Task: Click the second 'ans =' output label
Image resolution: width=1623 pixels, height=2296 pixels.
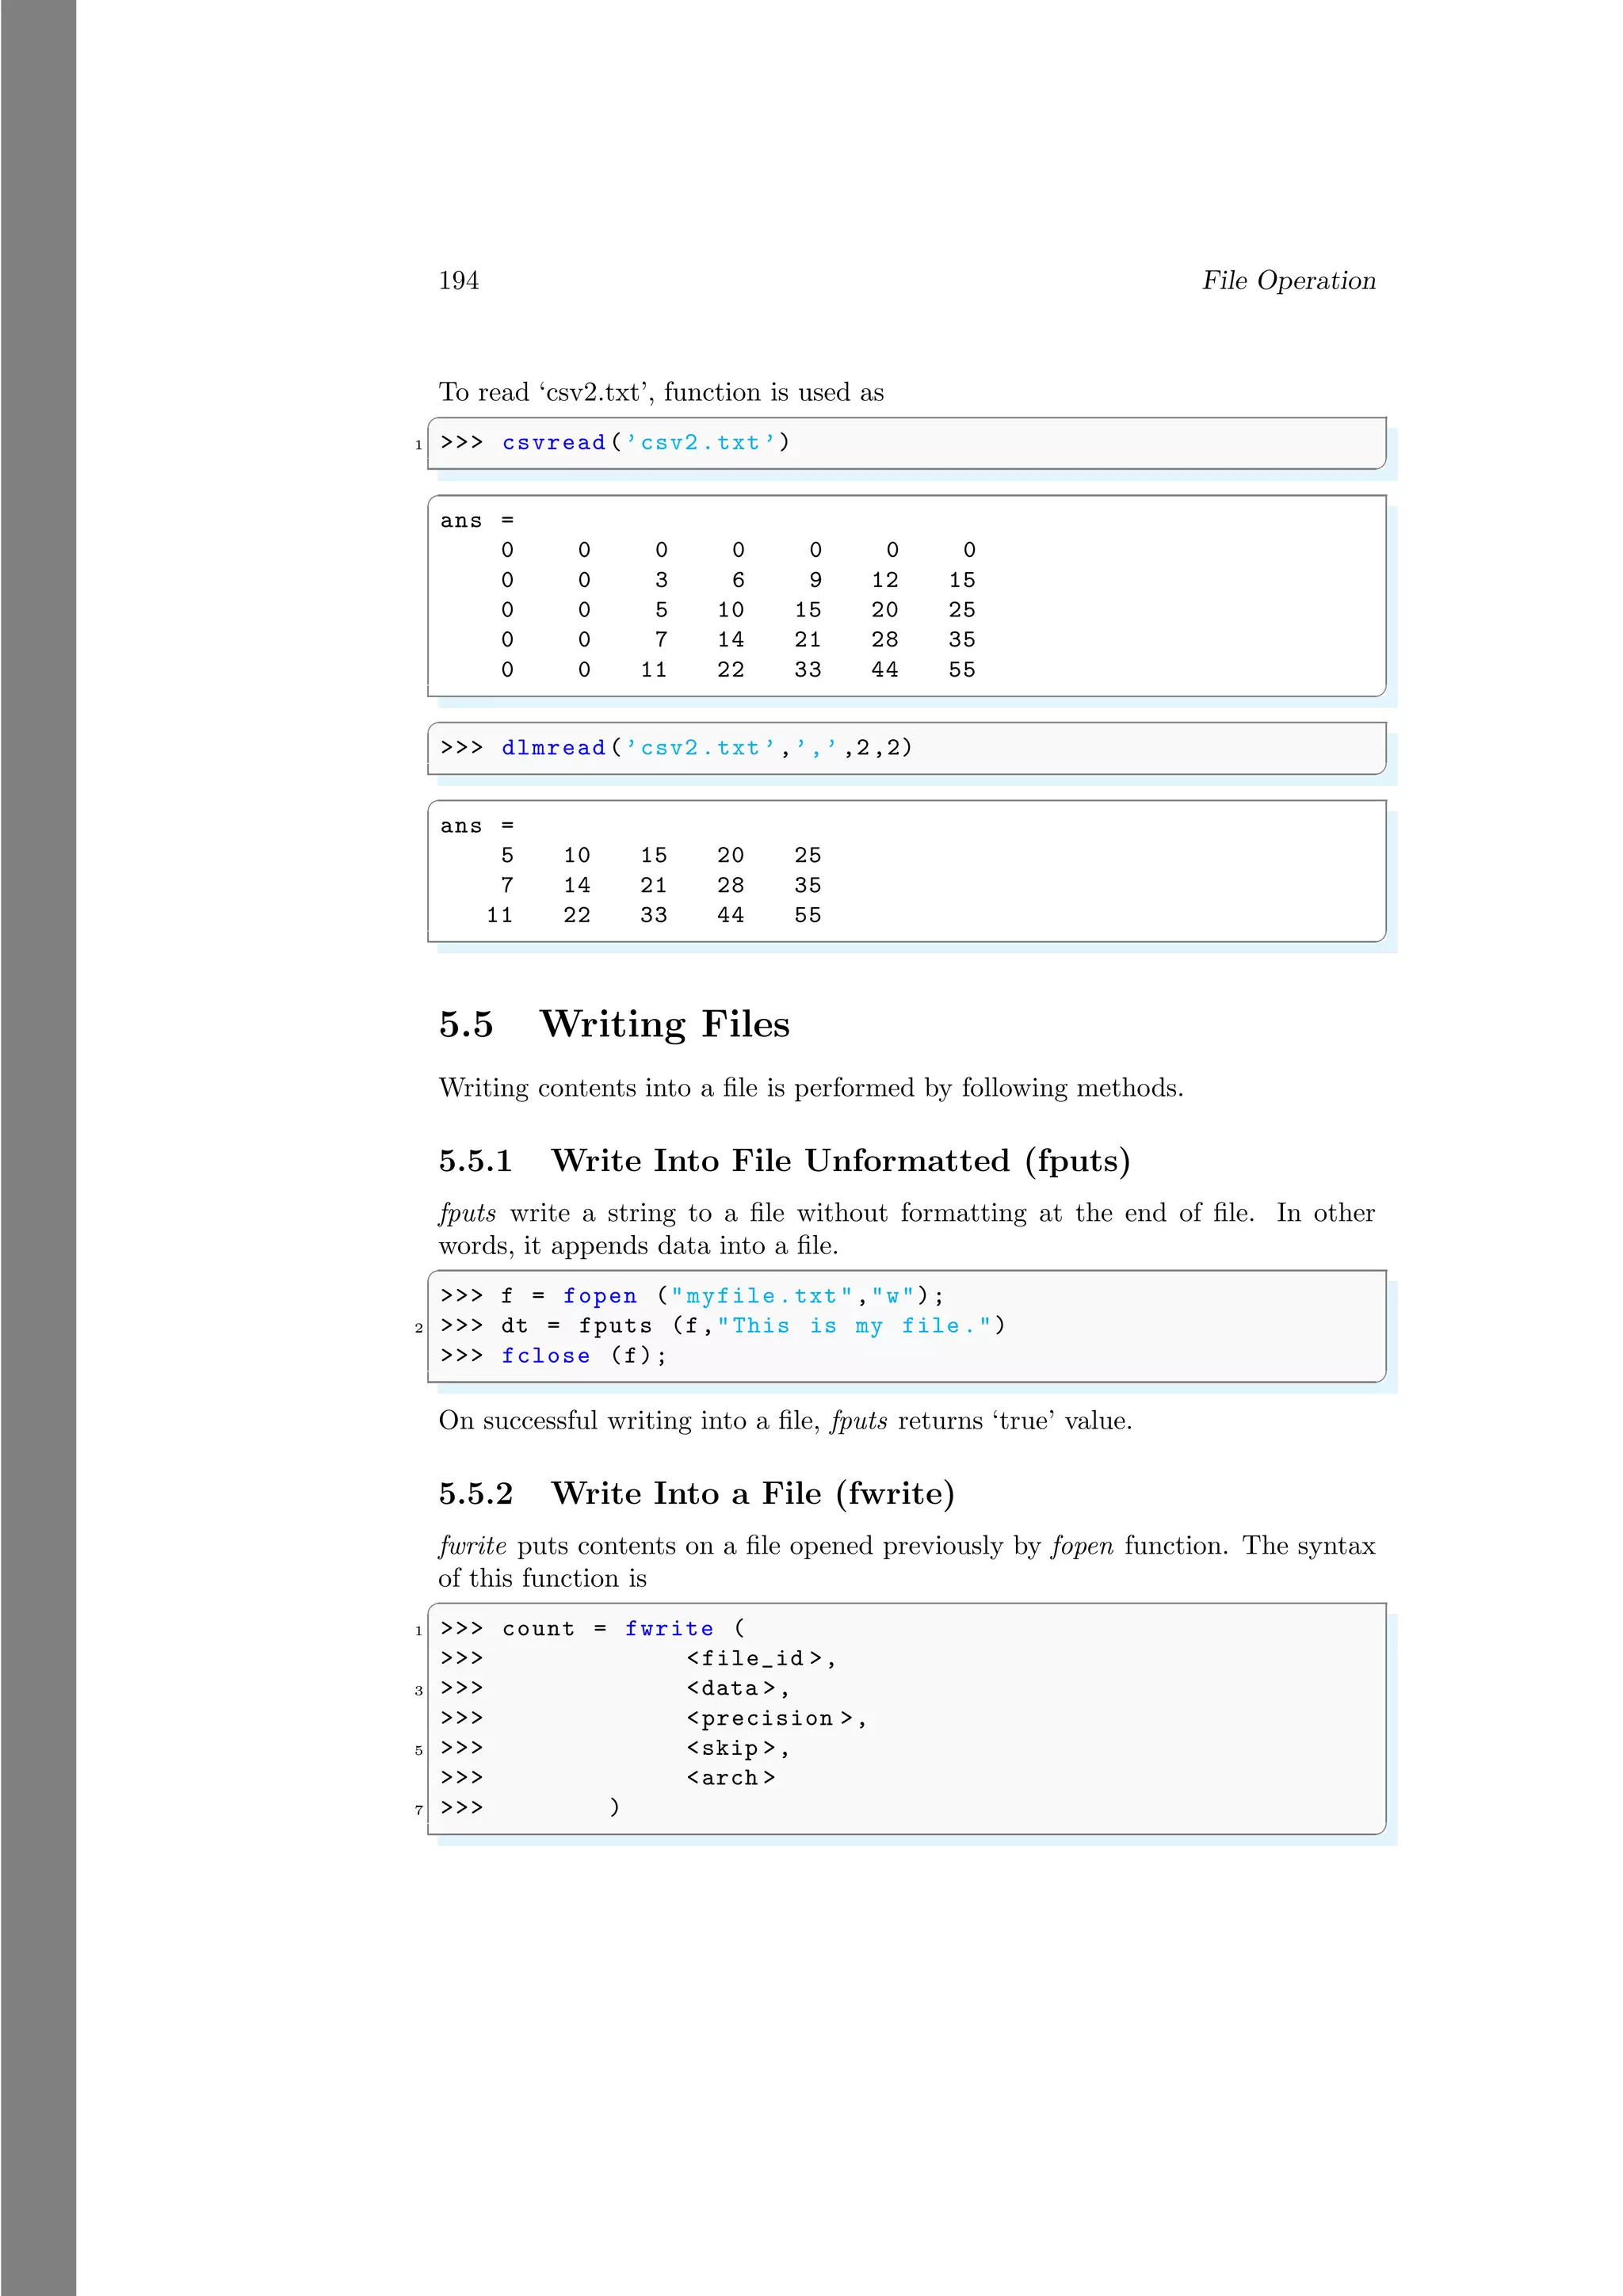Action: pyautogui.click(x=477, y=826)
